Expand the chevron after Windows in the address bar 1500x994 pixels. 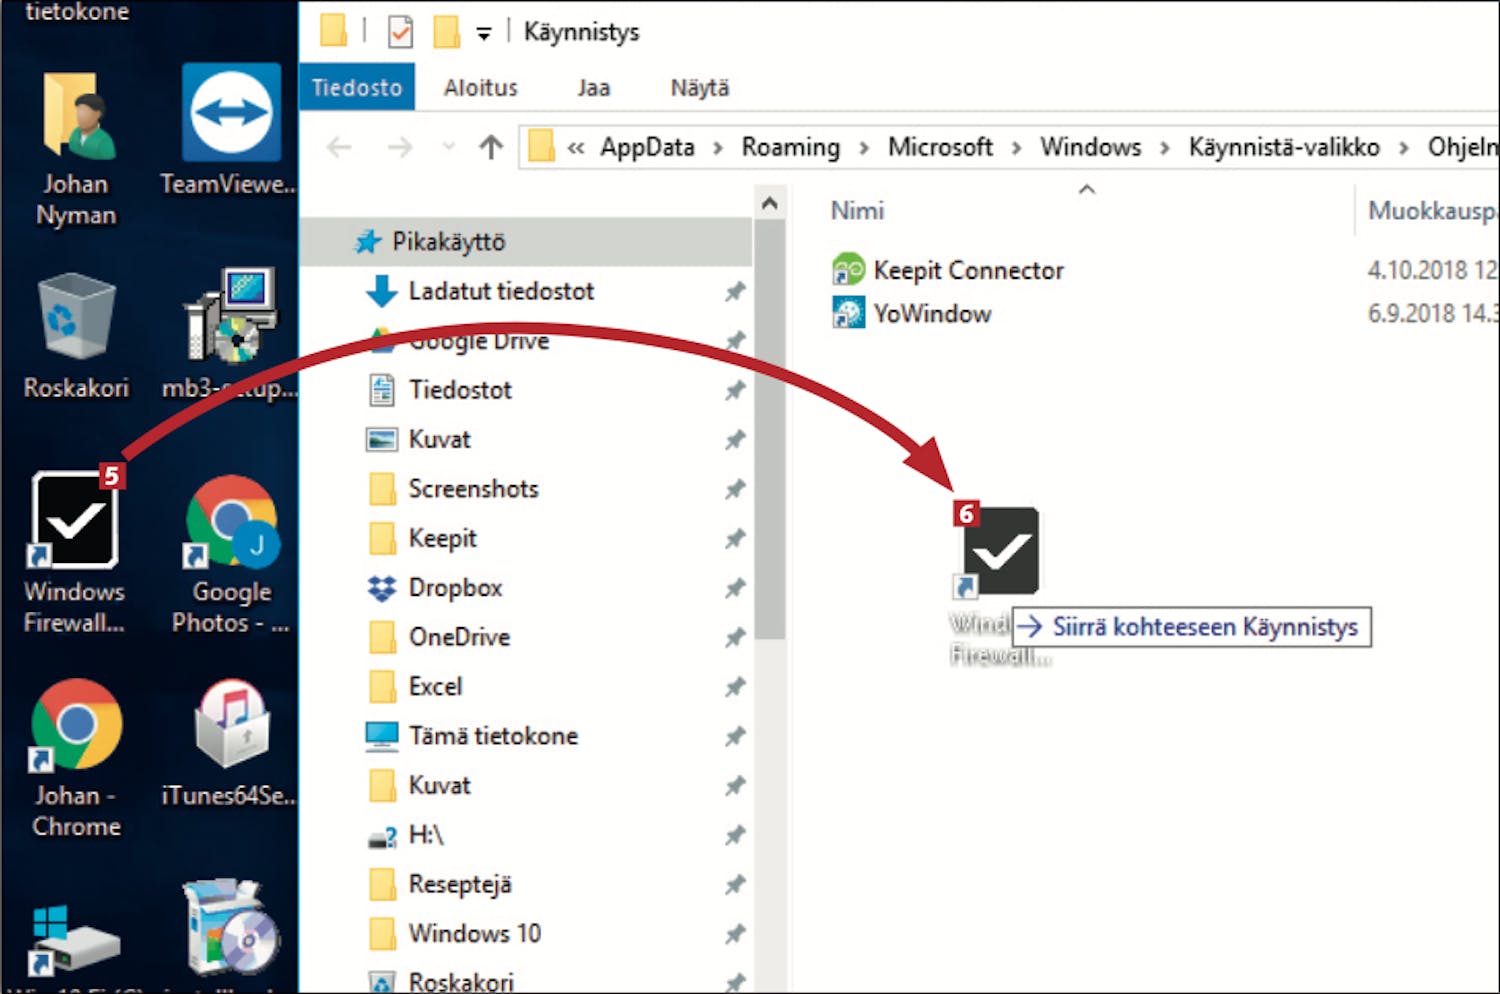(1165, 149)
